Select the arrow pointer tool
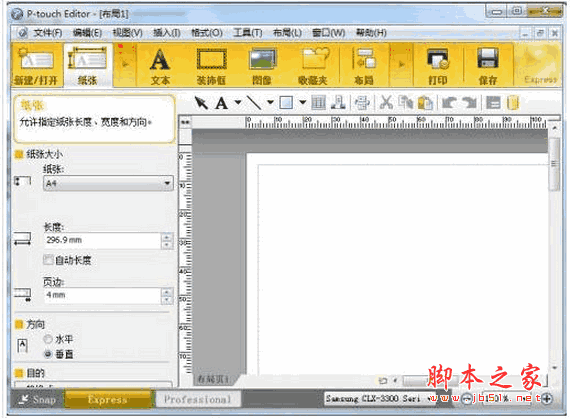Viewport: 570px width, 419px height. tap(201, 103)
